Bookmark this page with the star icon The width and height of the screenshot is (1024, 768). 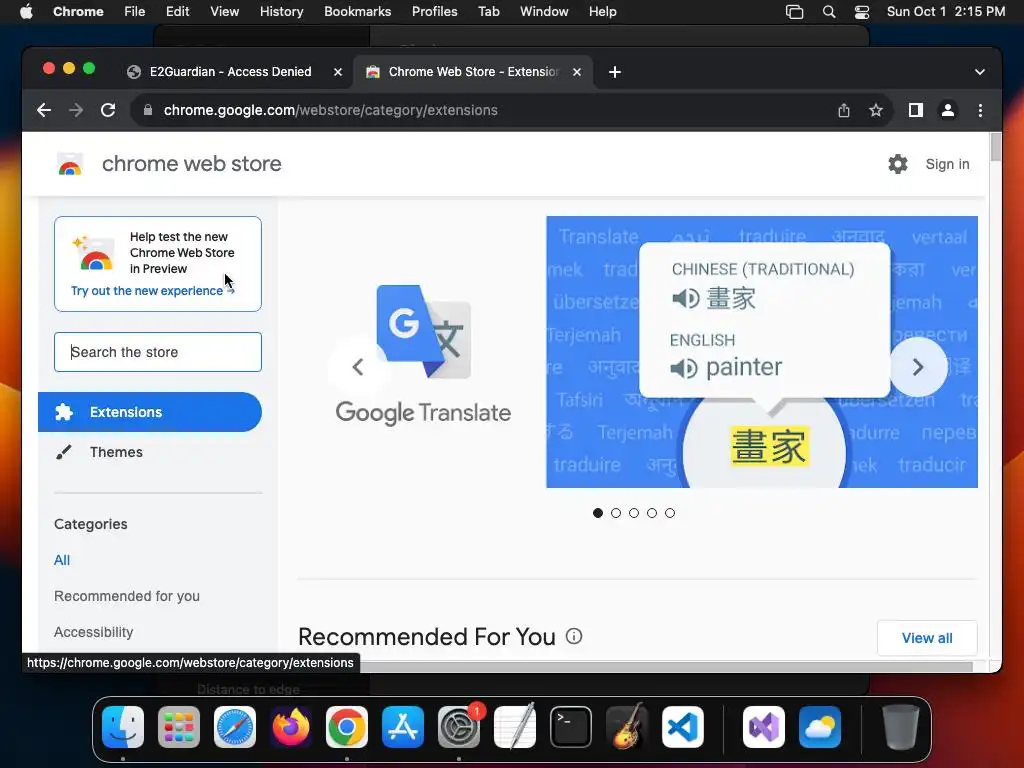[x=876, y=110]
